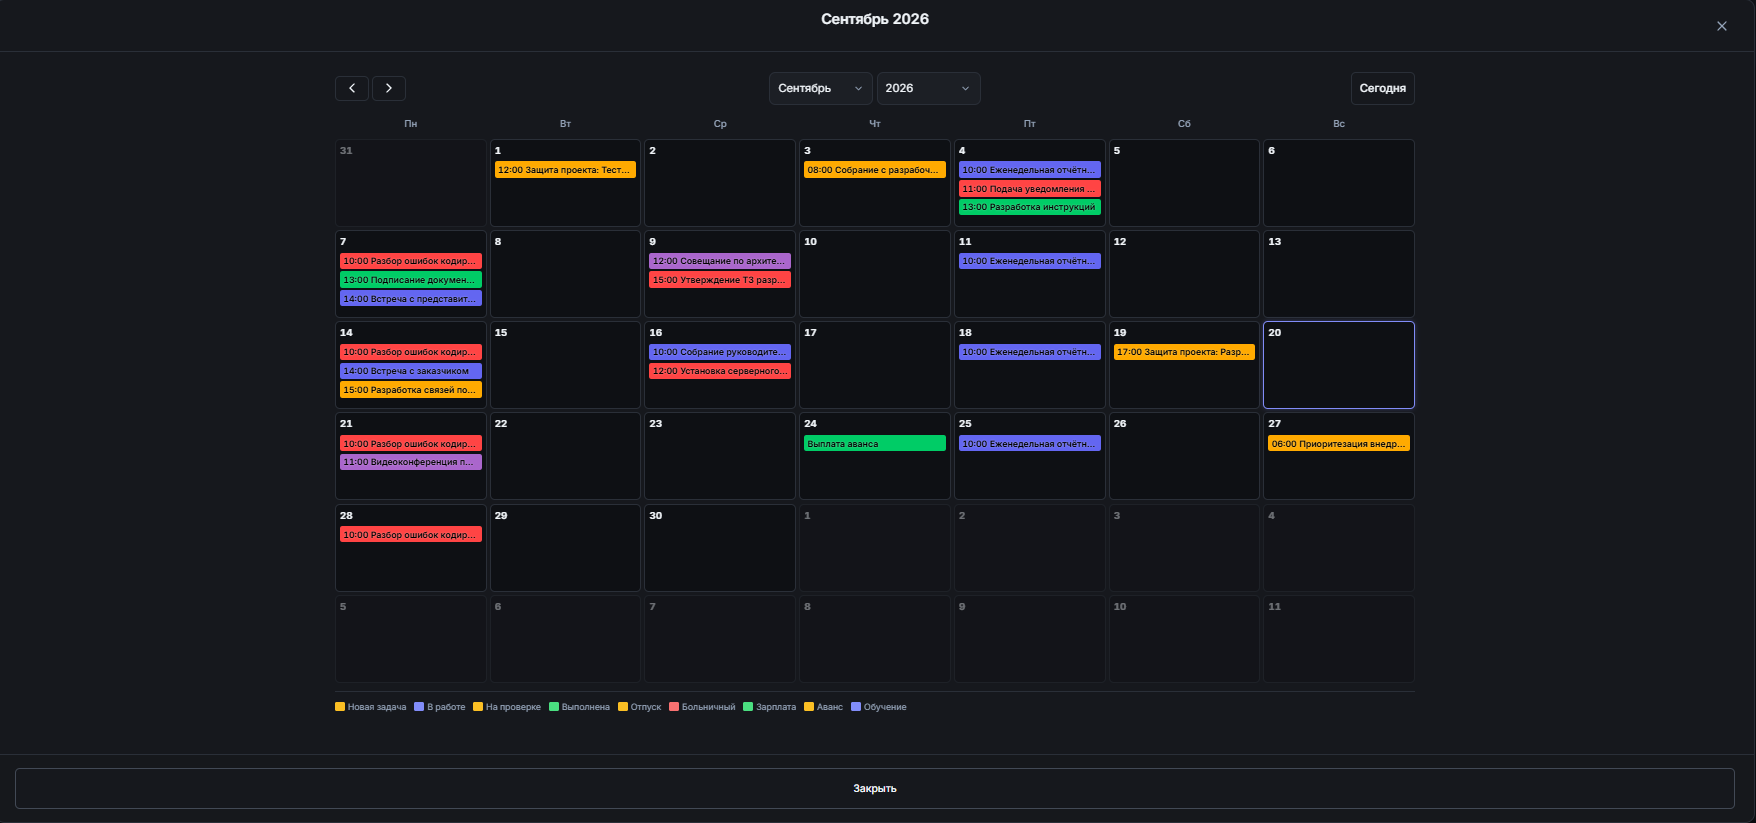Click the wide Закрыть button
Image resolution: width=1756 pixels, height=823 pixels.
click(874, 788)
